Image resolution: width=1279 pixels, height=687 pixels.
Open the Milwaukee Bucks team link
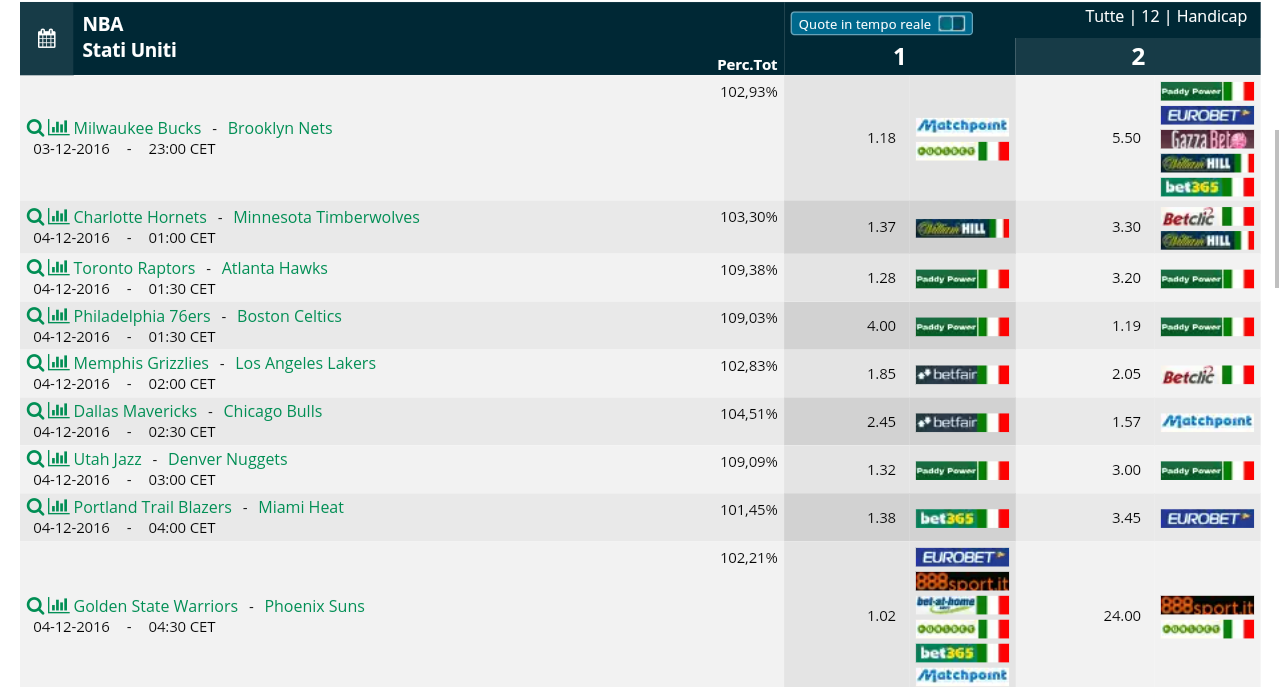coord(137,128)
